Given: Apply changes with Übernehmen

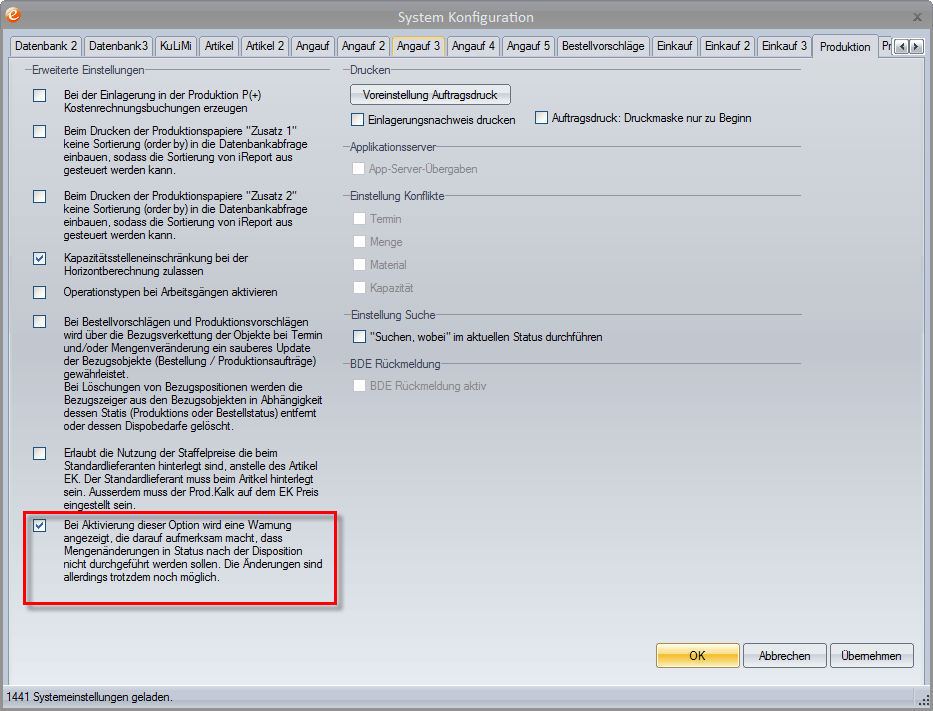Looking at the screenshot, I should pyautogui.click(x=871, y=656).
